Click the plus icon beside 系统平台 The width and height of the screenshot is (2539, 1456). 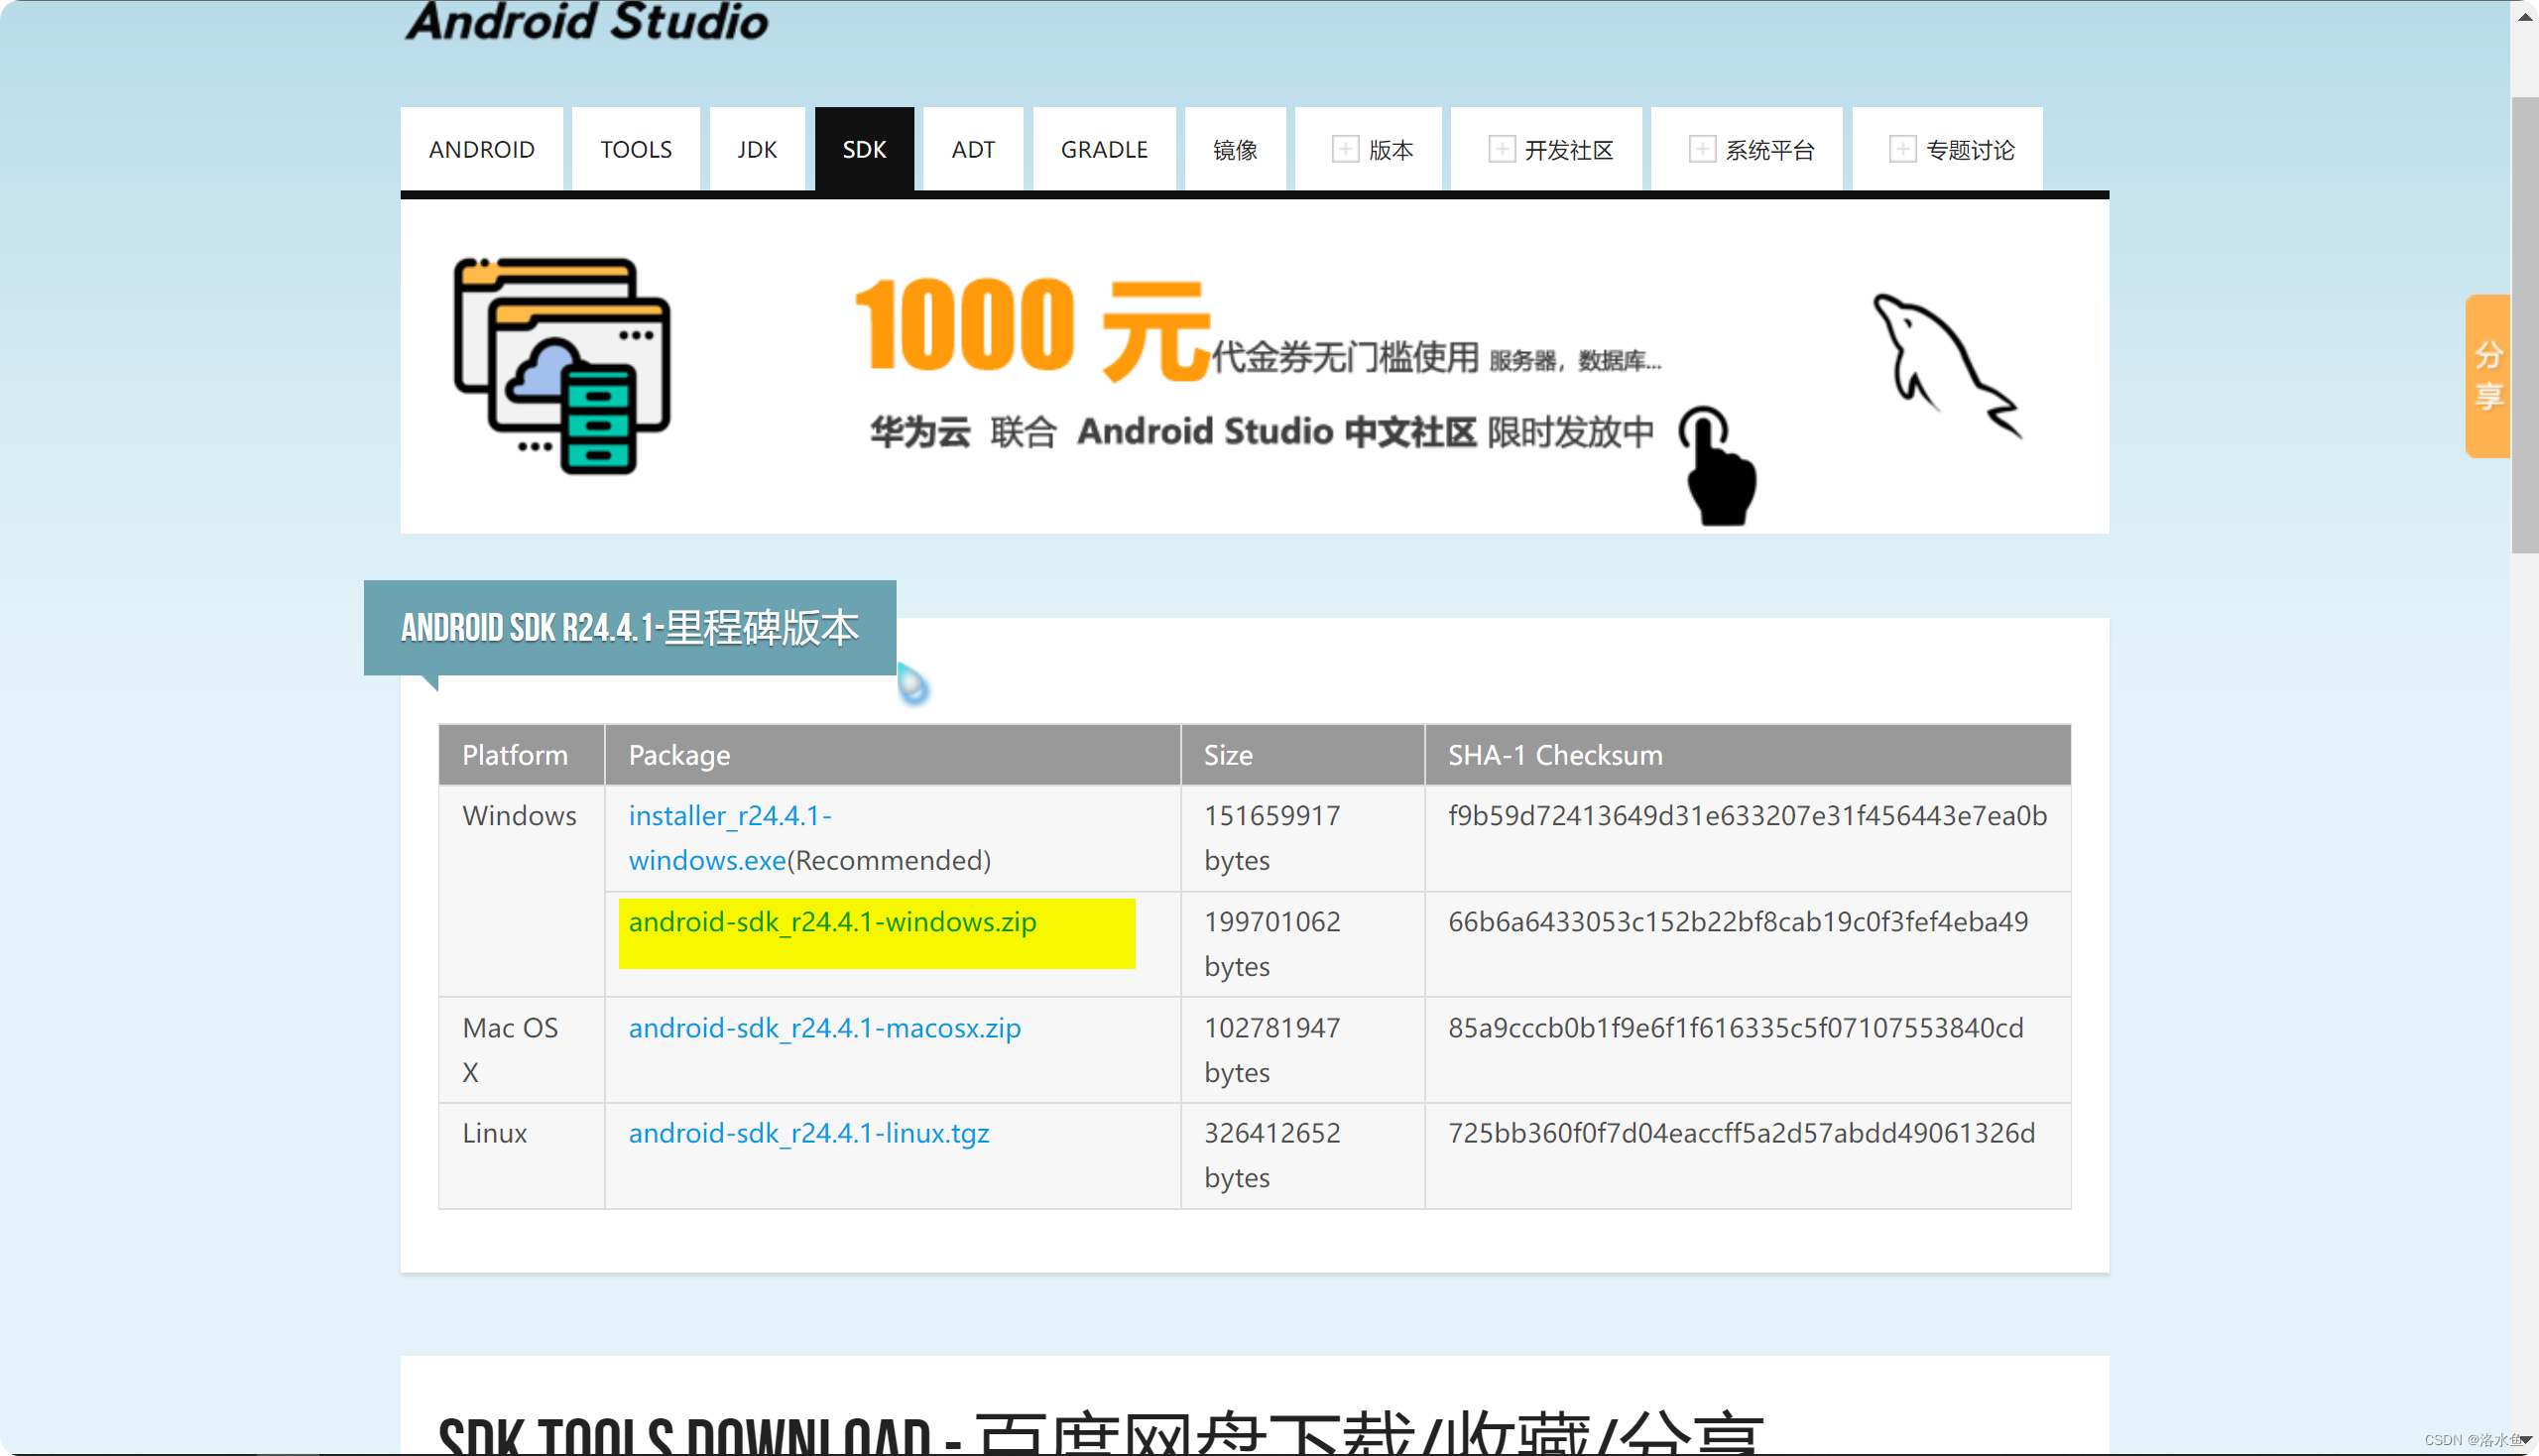pyautogui.click(x=1702, y=149)
